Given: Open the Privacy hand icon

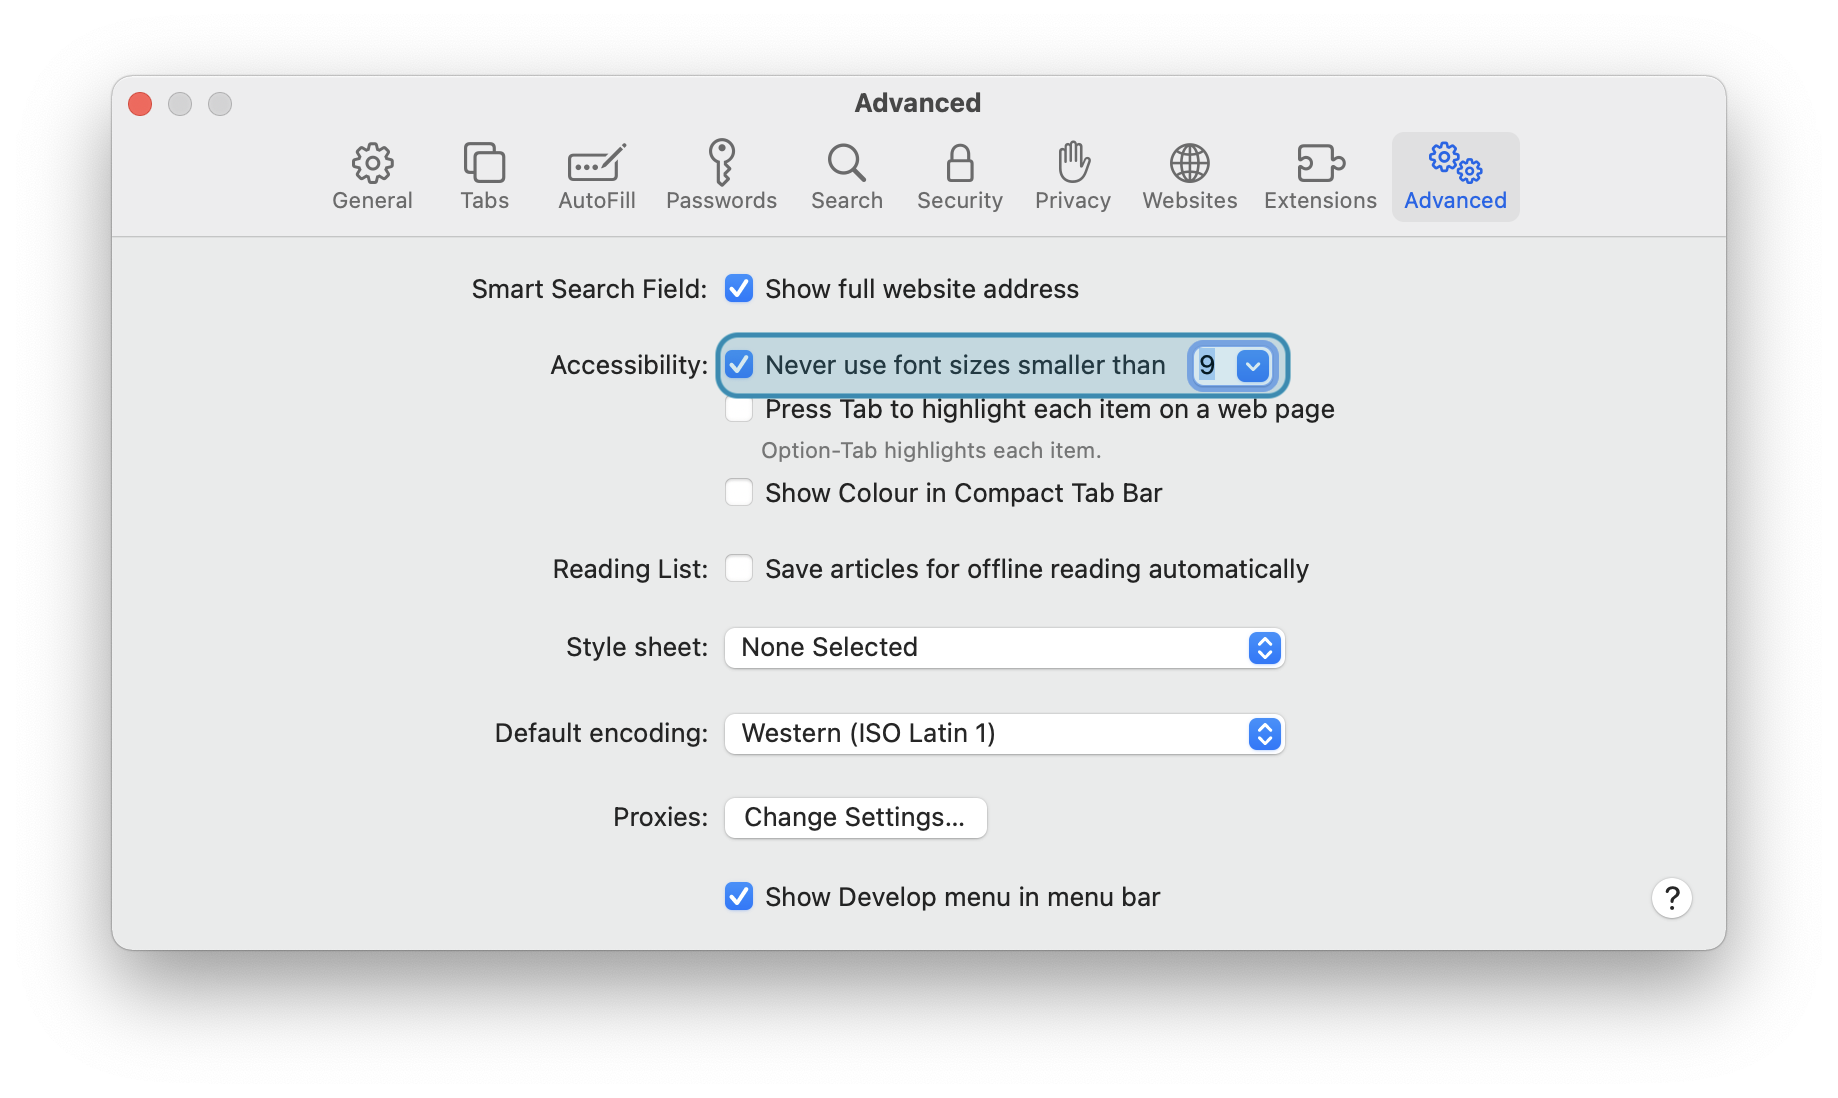Looking at the screenshot, I should click(x=1073, y=176).
